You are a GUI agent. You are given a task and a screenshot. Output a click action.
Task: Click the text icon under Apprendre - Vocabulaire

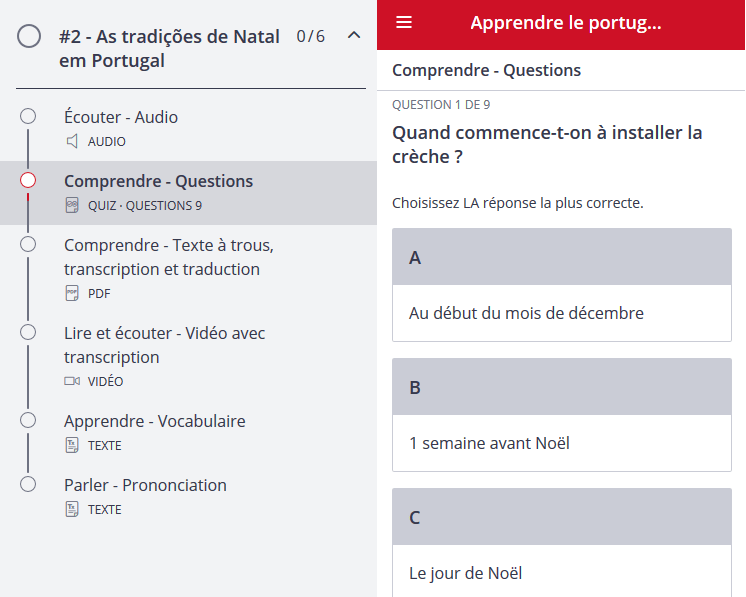[x=72, y=445]
